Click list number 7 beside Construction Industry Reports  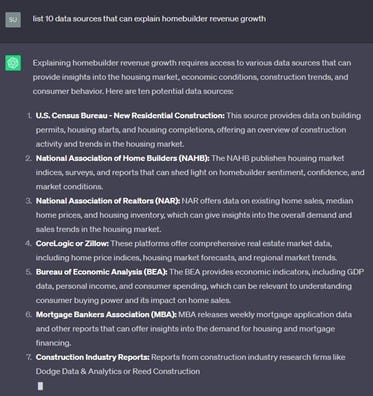point(29,357)
